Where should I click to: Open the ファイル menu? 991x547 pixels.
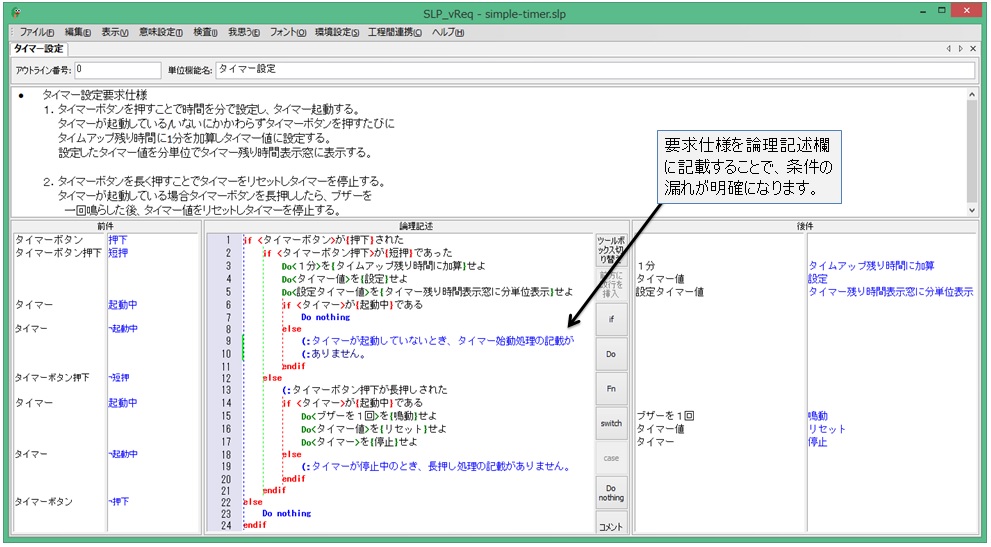pyautogui.click(x=36, y=32)
